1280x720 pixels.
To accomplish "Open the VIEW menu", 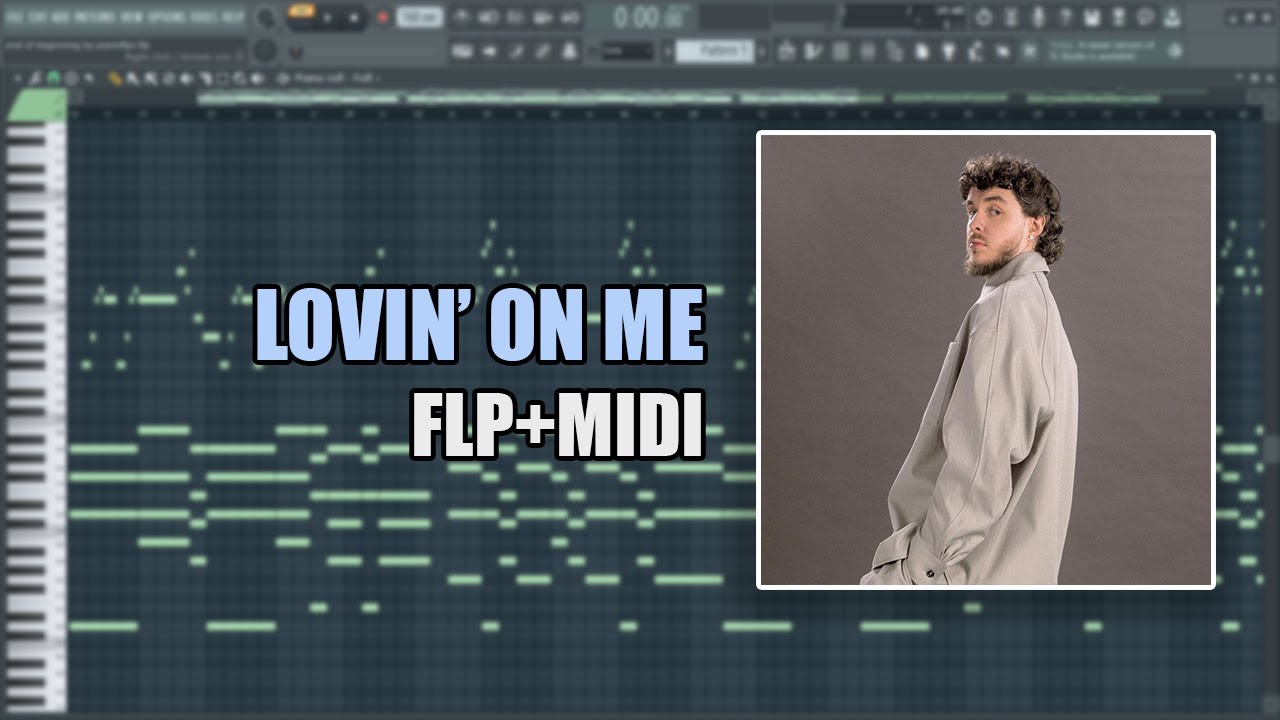I will click(x=131, y=17).
